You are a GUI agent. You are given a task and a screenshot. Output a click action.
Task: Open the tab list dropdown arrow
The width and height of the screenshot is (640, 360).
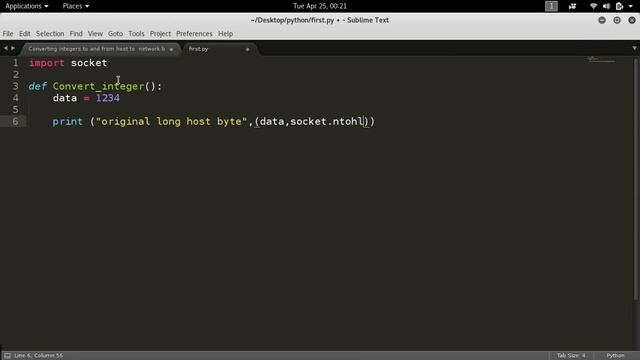[634, 48]
